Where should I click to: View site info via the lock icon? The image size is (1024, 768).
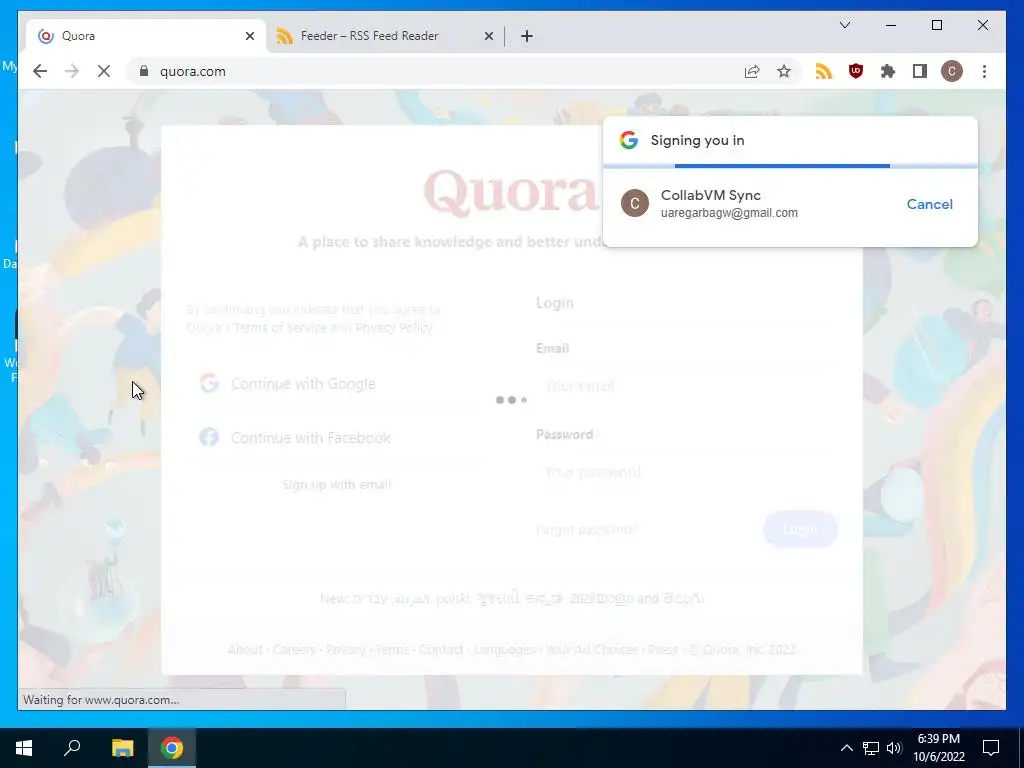144,71
